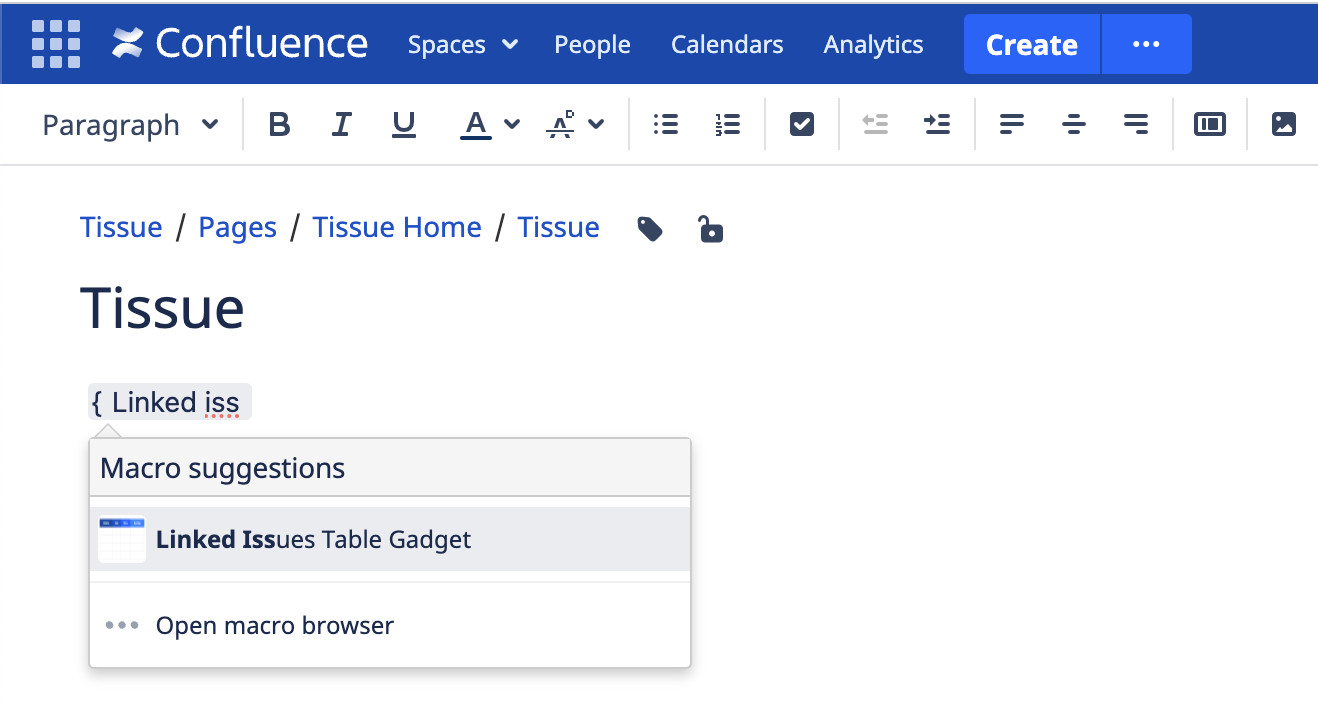1318x708 pixels.
Task: Open the Spaces menu
Action: point(463,44)
